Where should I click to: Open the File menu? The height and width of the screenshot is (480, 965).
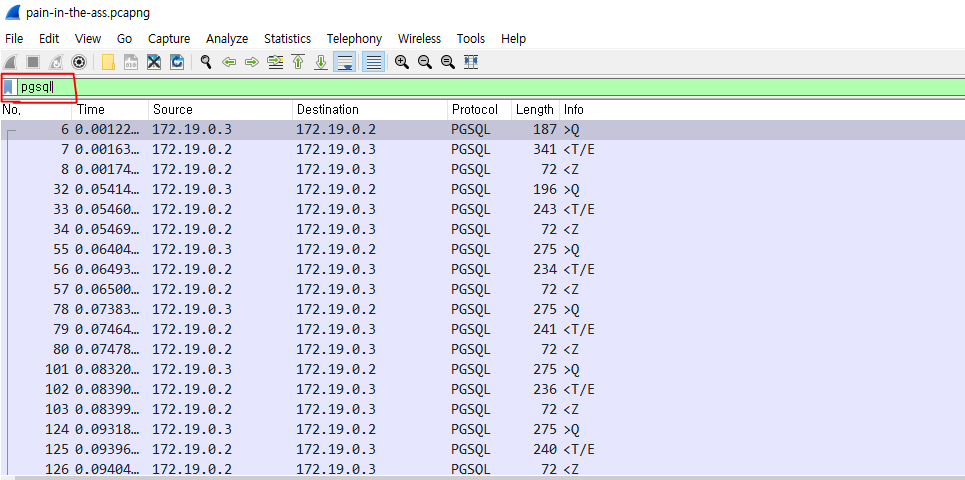(x=14, y=39)
